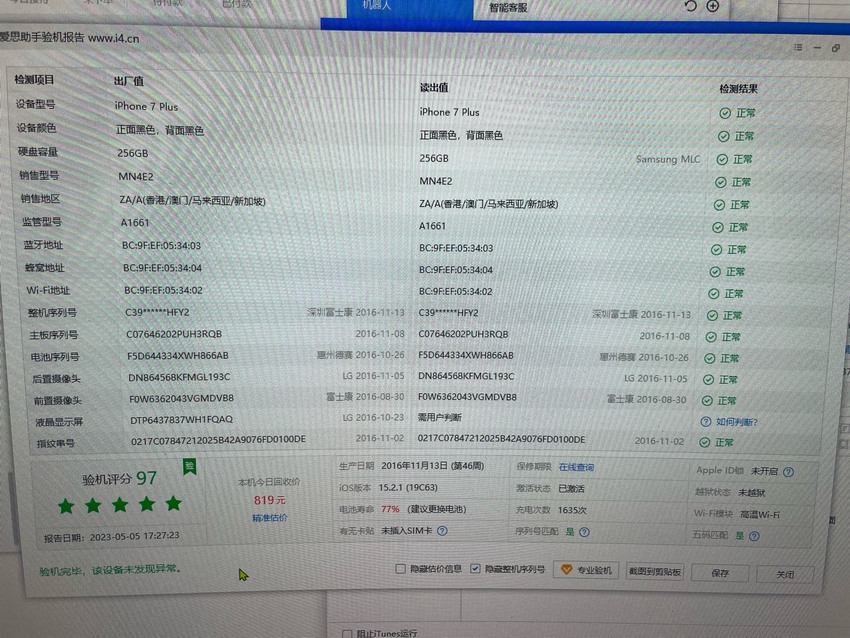The width and height of the screenshot is (850, 638).
Task: Click the 出厂值 column header
Action: pos(128,81)
